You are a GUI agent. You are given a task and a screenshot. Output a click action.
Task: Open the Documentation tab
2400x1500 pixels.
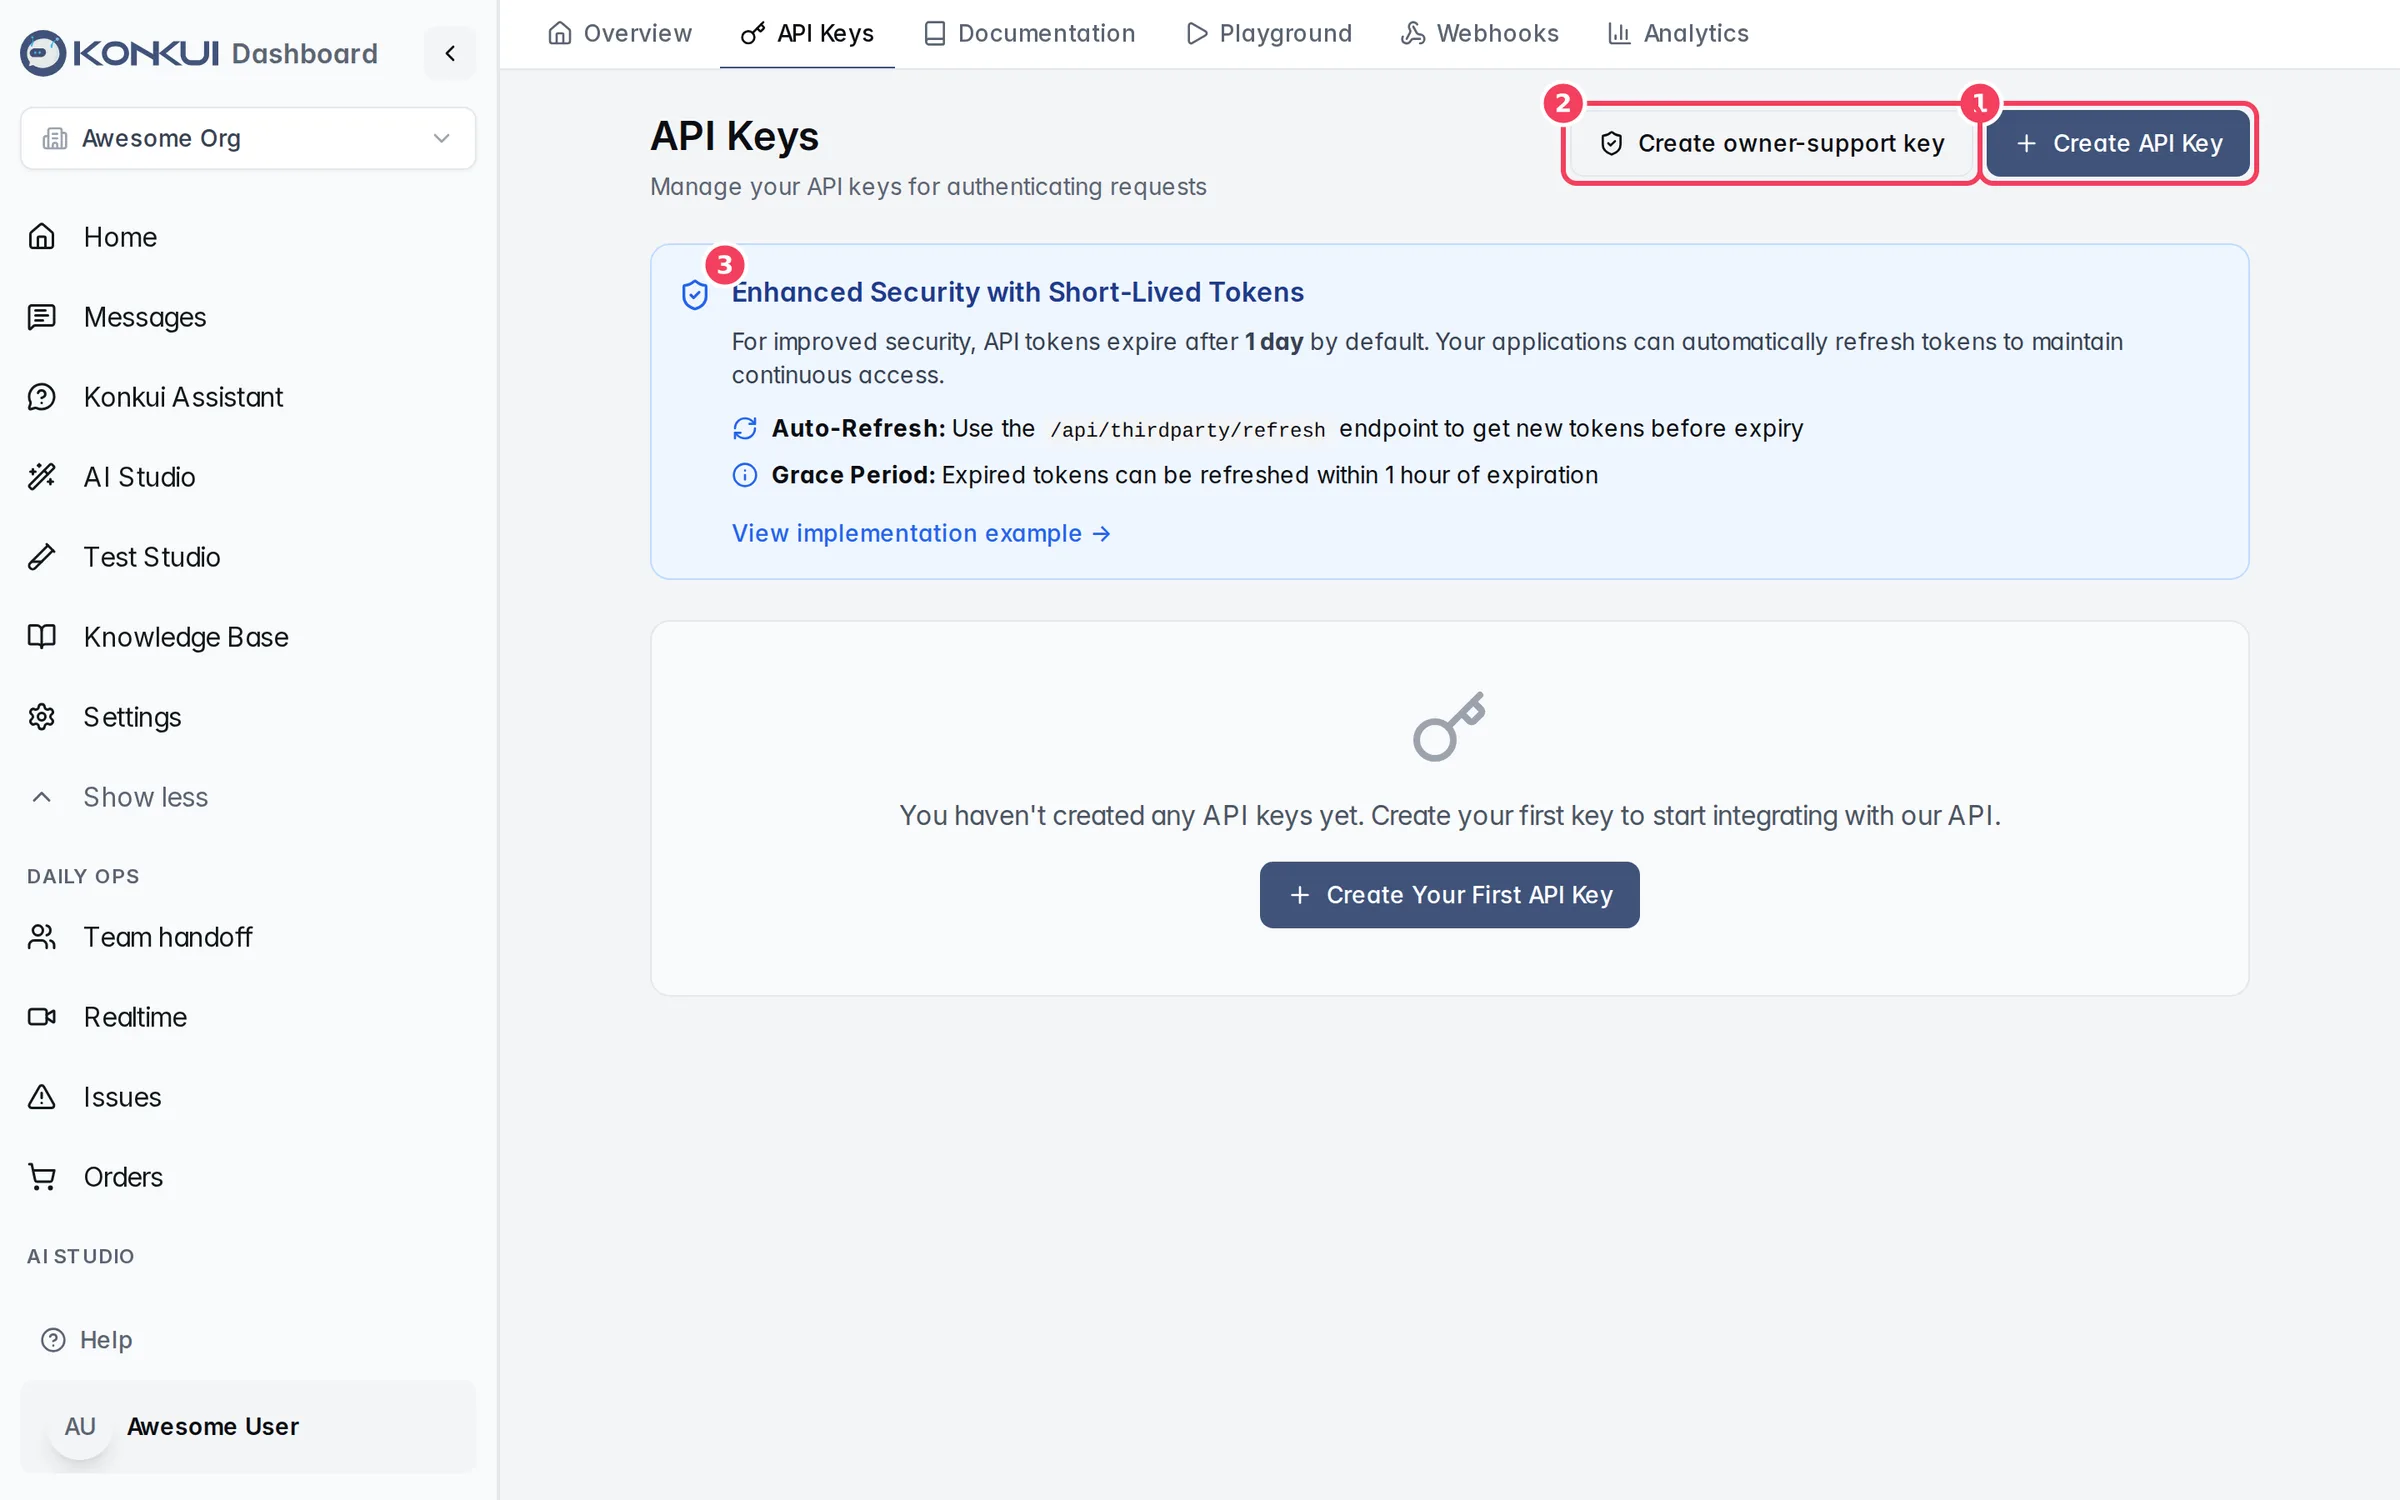(1029, 34)
